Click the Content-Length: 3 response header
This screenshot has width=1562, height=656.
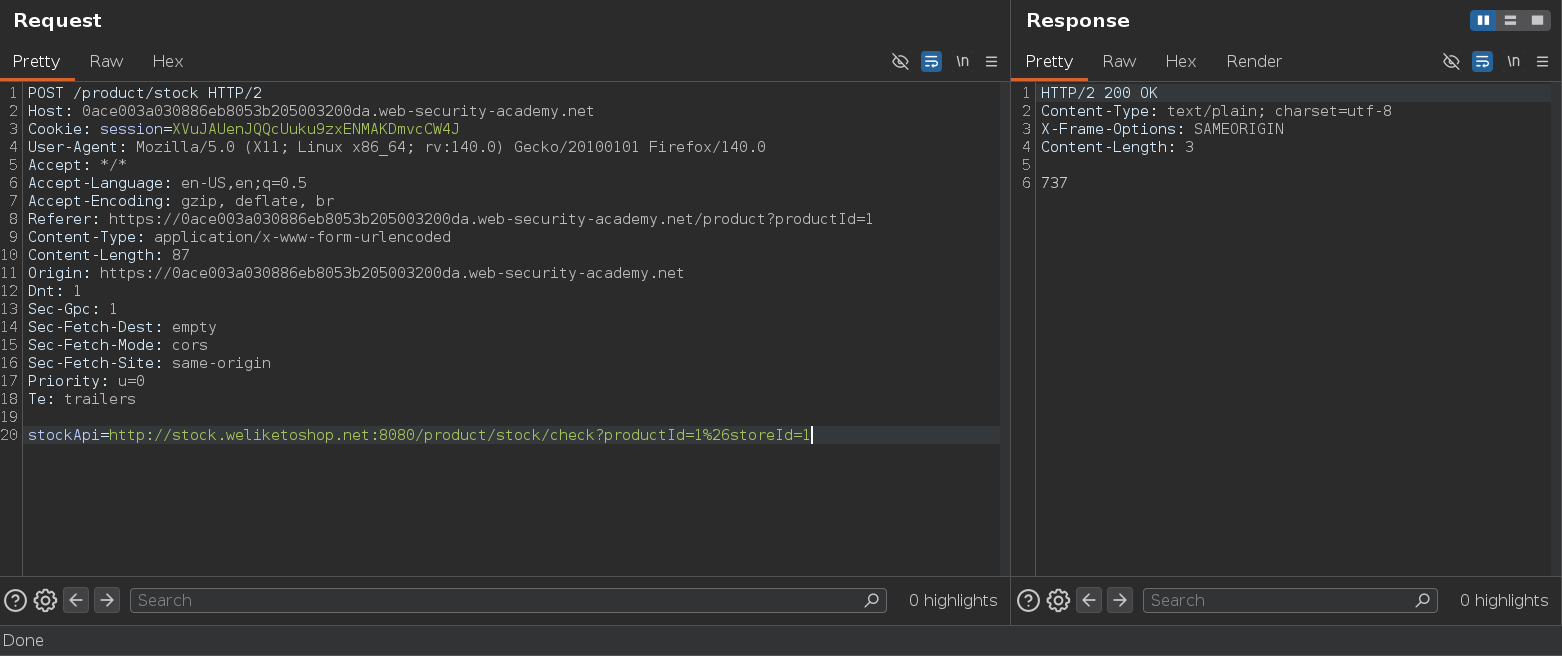(1117, 147)
